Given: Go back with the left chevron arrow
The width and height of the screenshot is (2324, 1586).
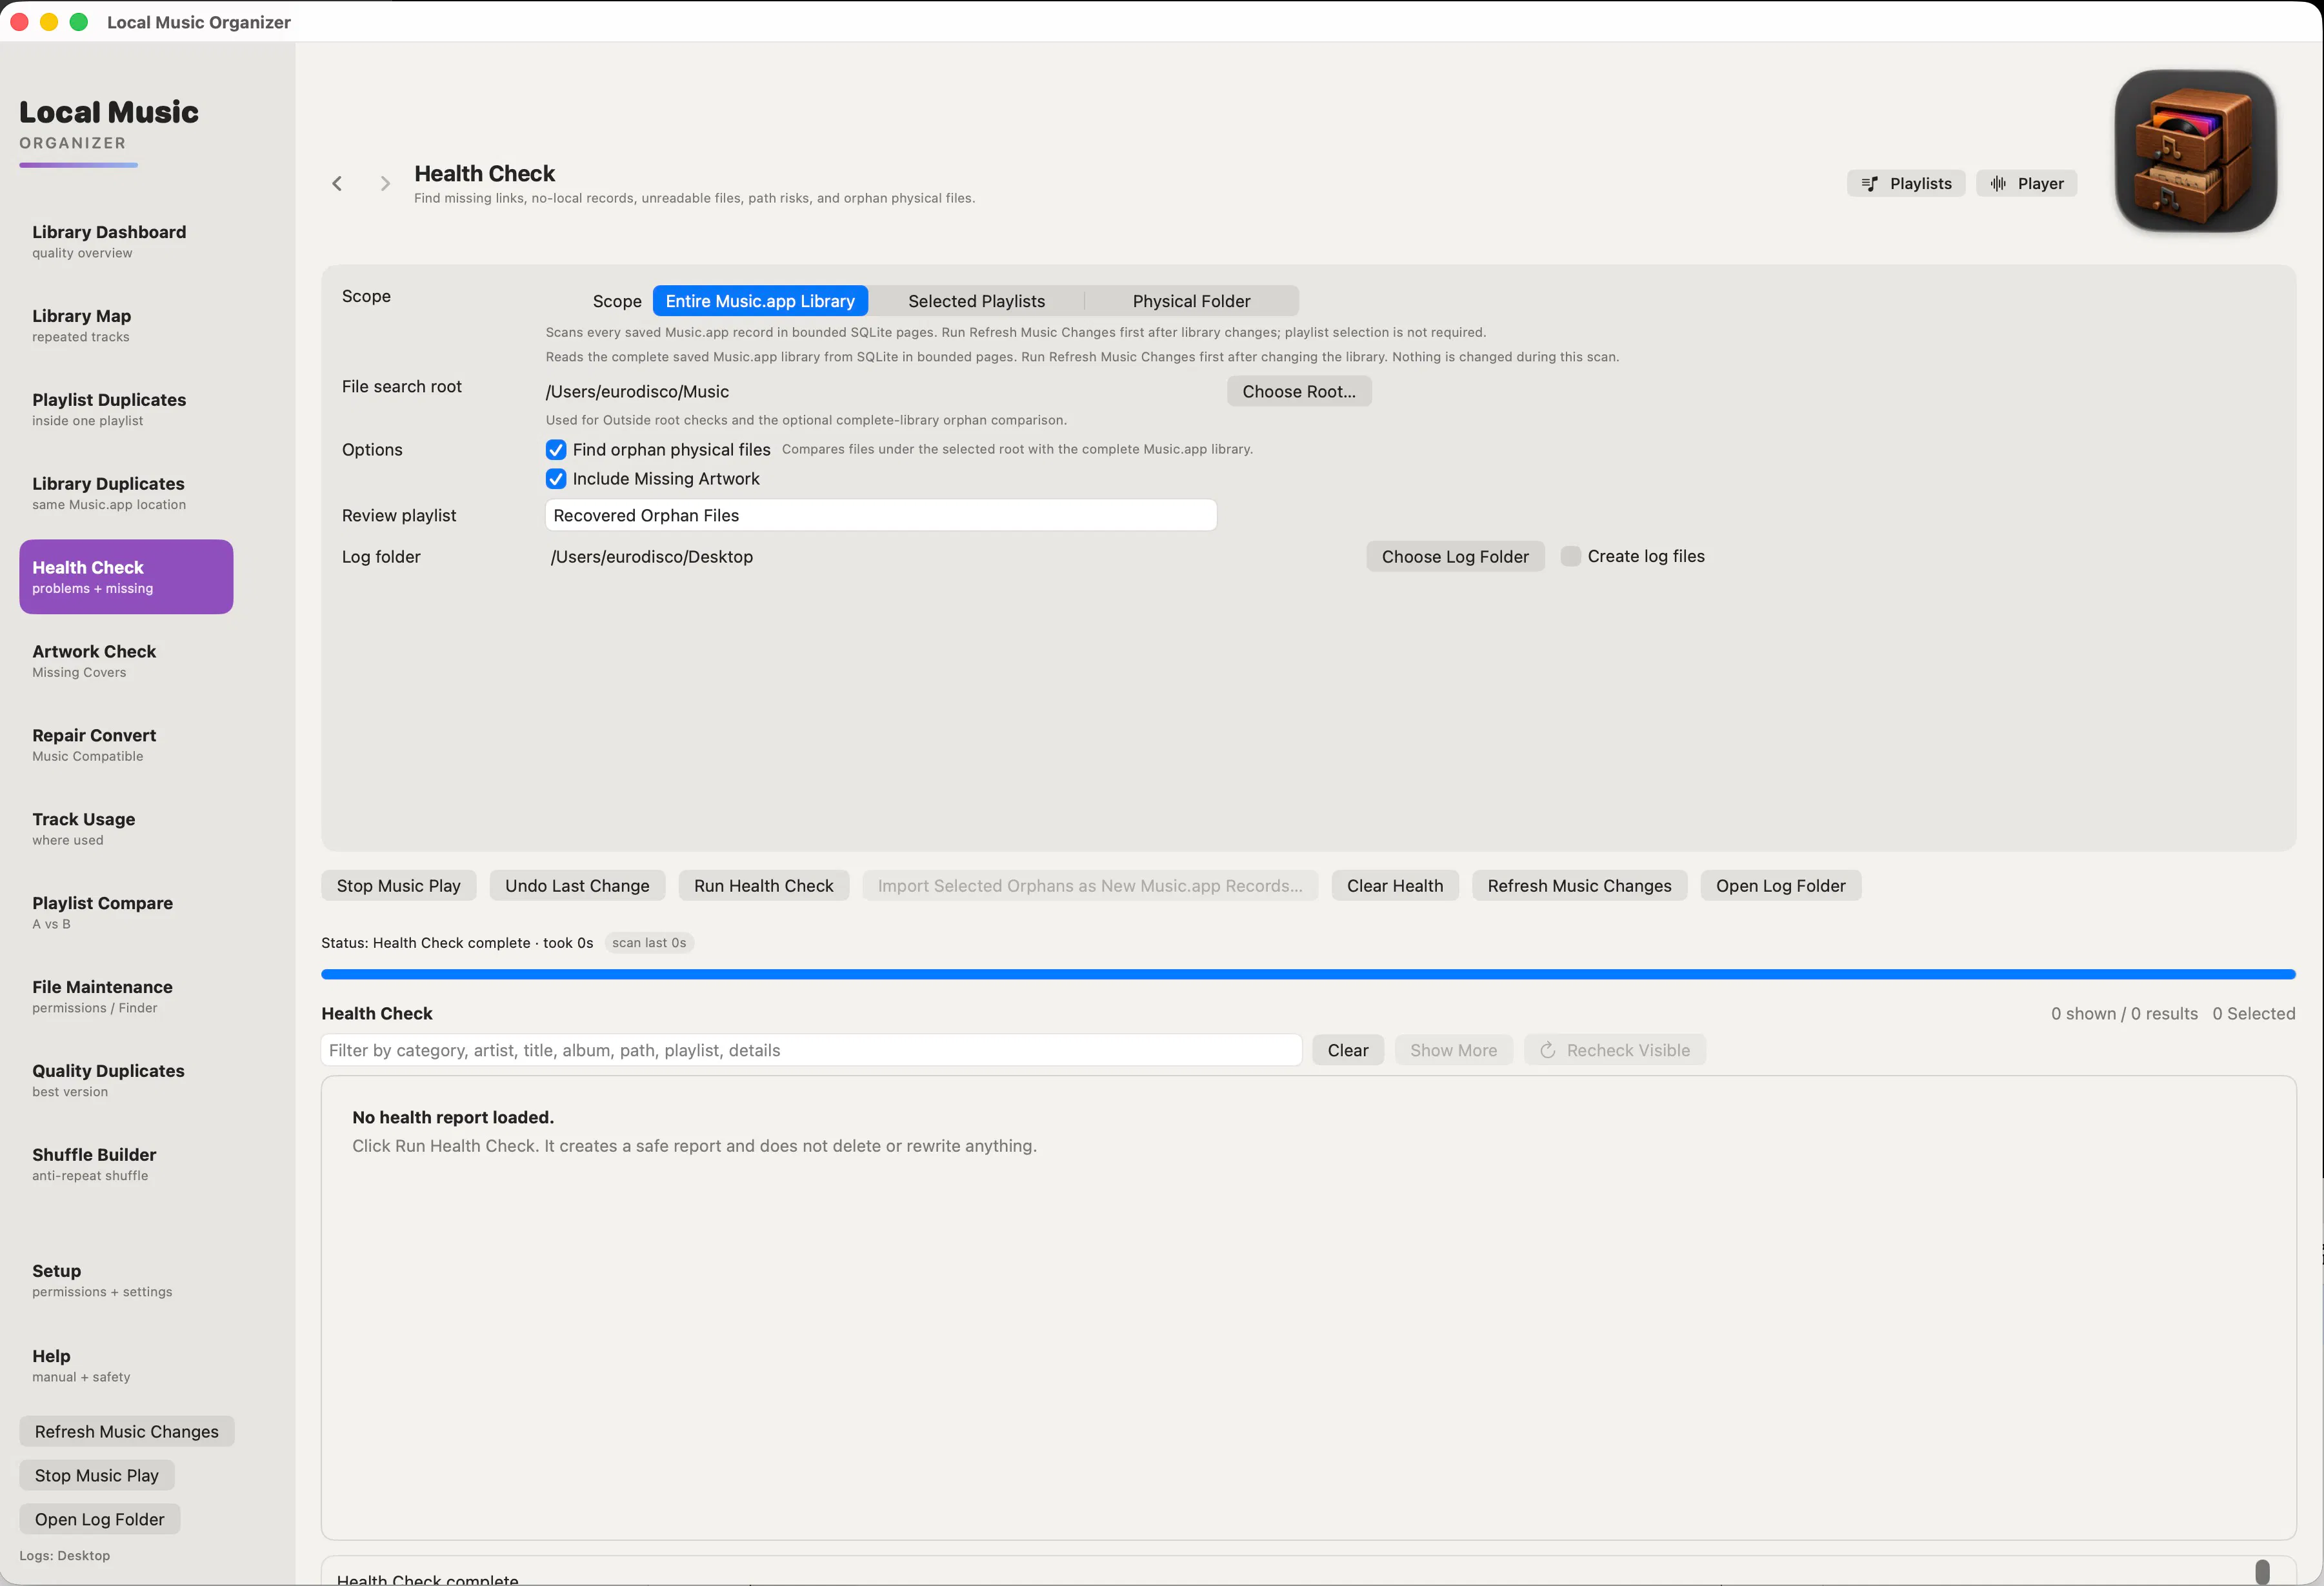Looking at the screenshot, I should click(337, 183).
